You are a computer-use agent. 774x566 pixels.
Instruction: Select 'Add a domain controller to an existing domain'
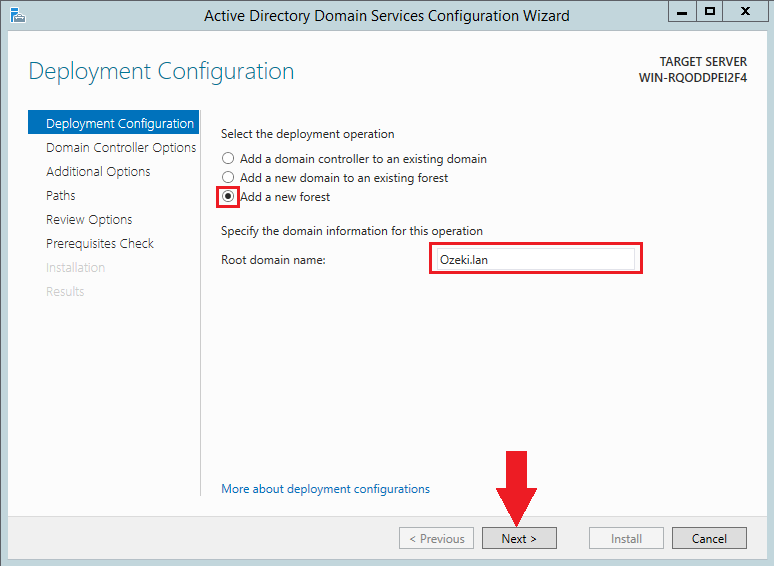click(228, 159)
